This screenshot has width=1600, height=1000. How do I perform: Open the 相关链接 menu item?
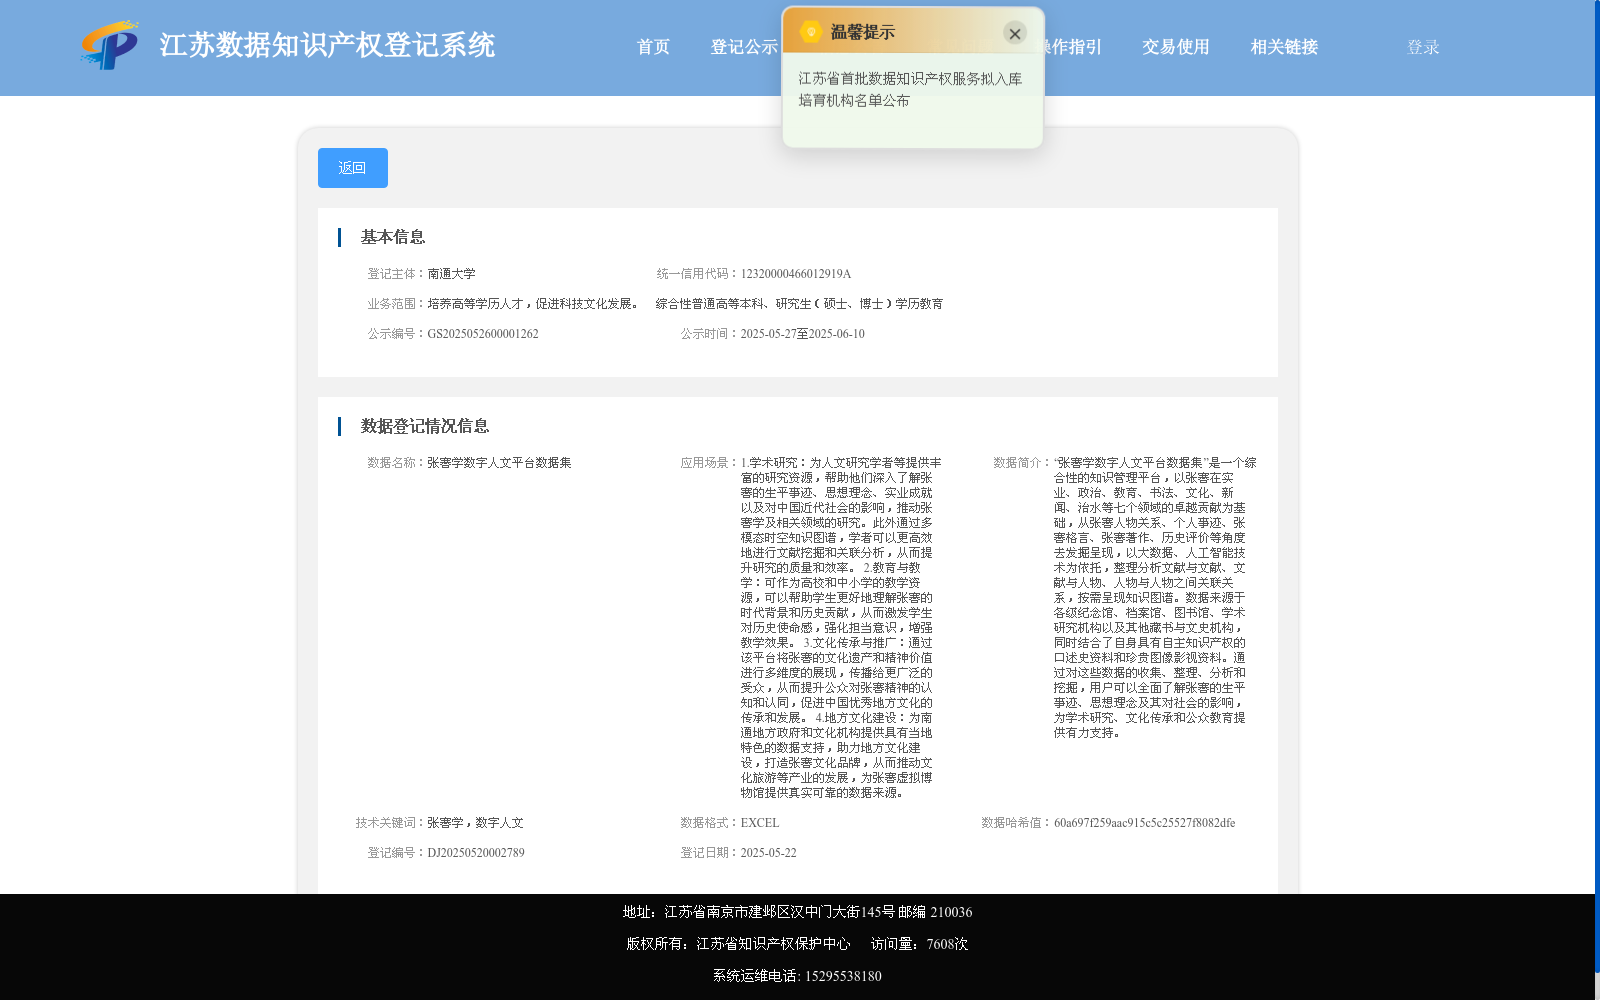click(1283, 46)
